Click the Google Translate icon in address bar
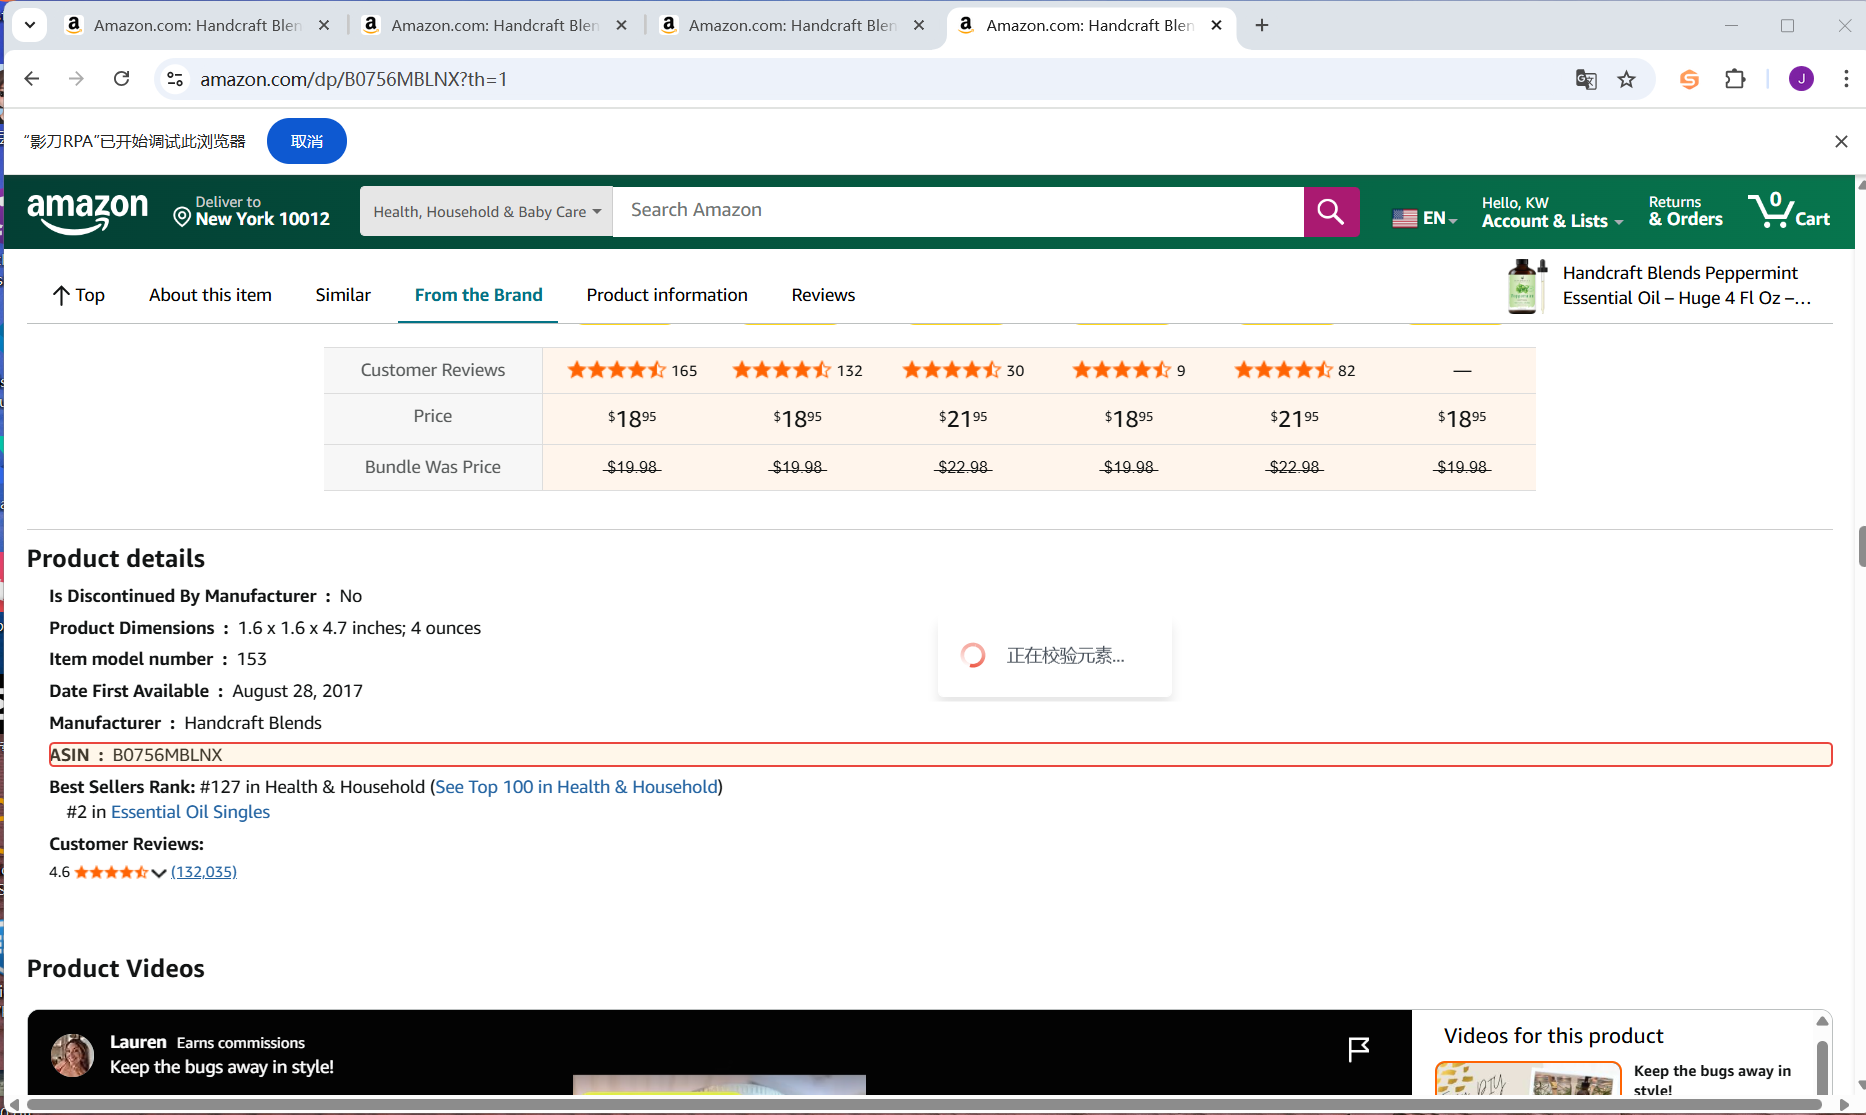 click(x=1586, y=79)
